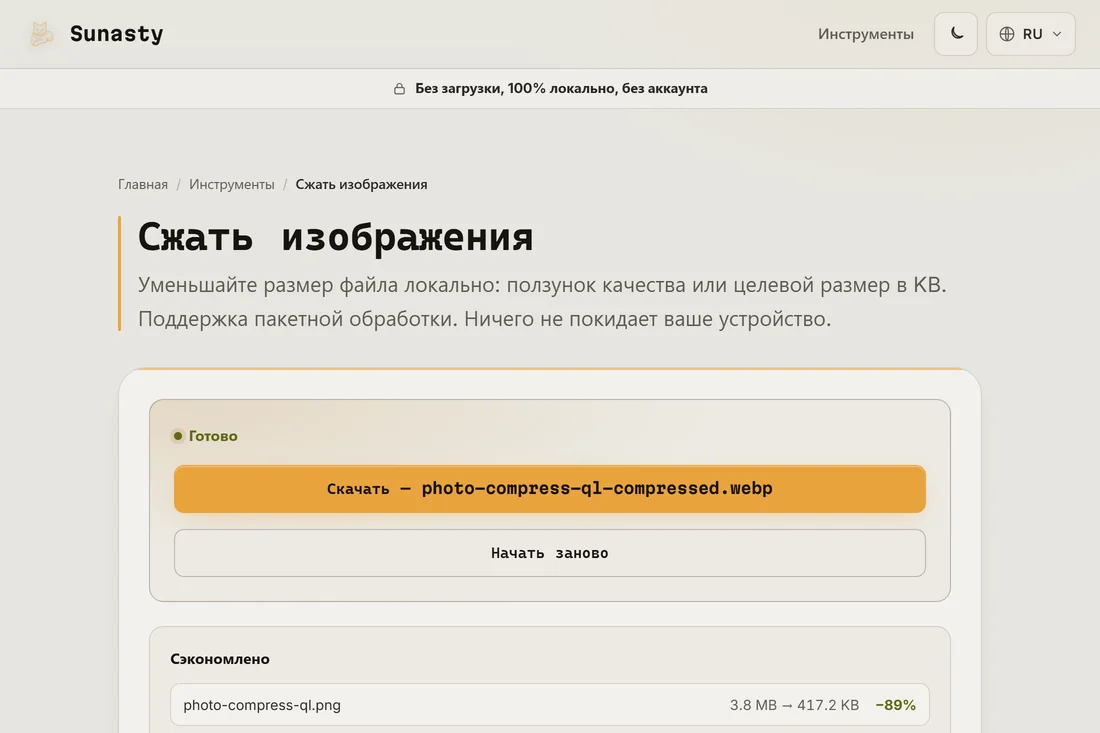Screen dimensions: 1100x733
Task: Click the Сжать изображения breadcrumb text
Action: click(x=361, y=184)
